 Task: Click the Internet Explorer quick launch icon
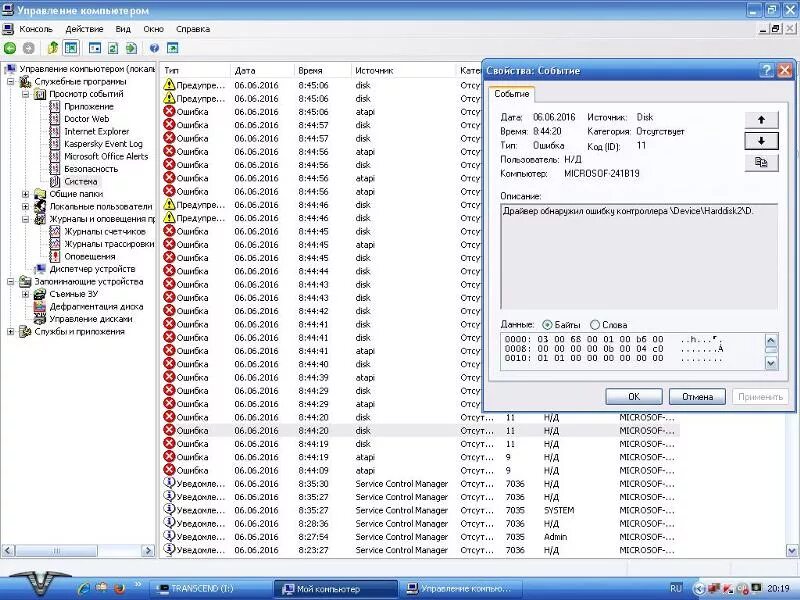click(83, 588)
